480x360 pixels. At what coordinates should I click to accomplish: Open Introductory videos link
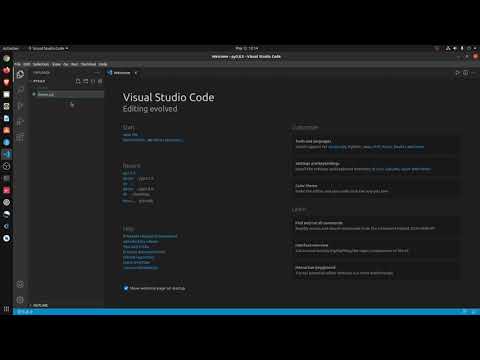pyautogui.click(x=140, y=241)
